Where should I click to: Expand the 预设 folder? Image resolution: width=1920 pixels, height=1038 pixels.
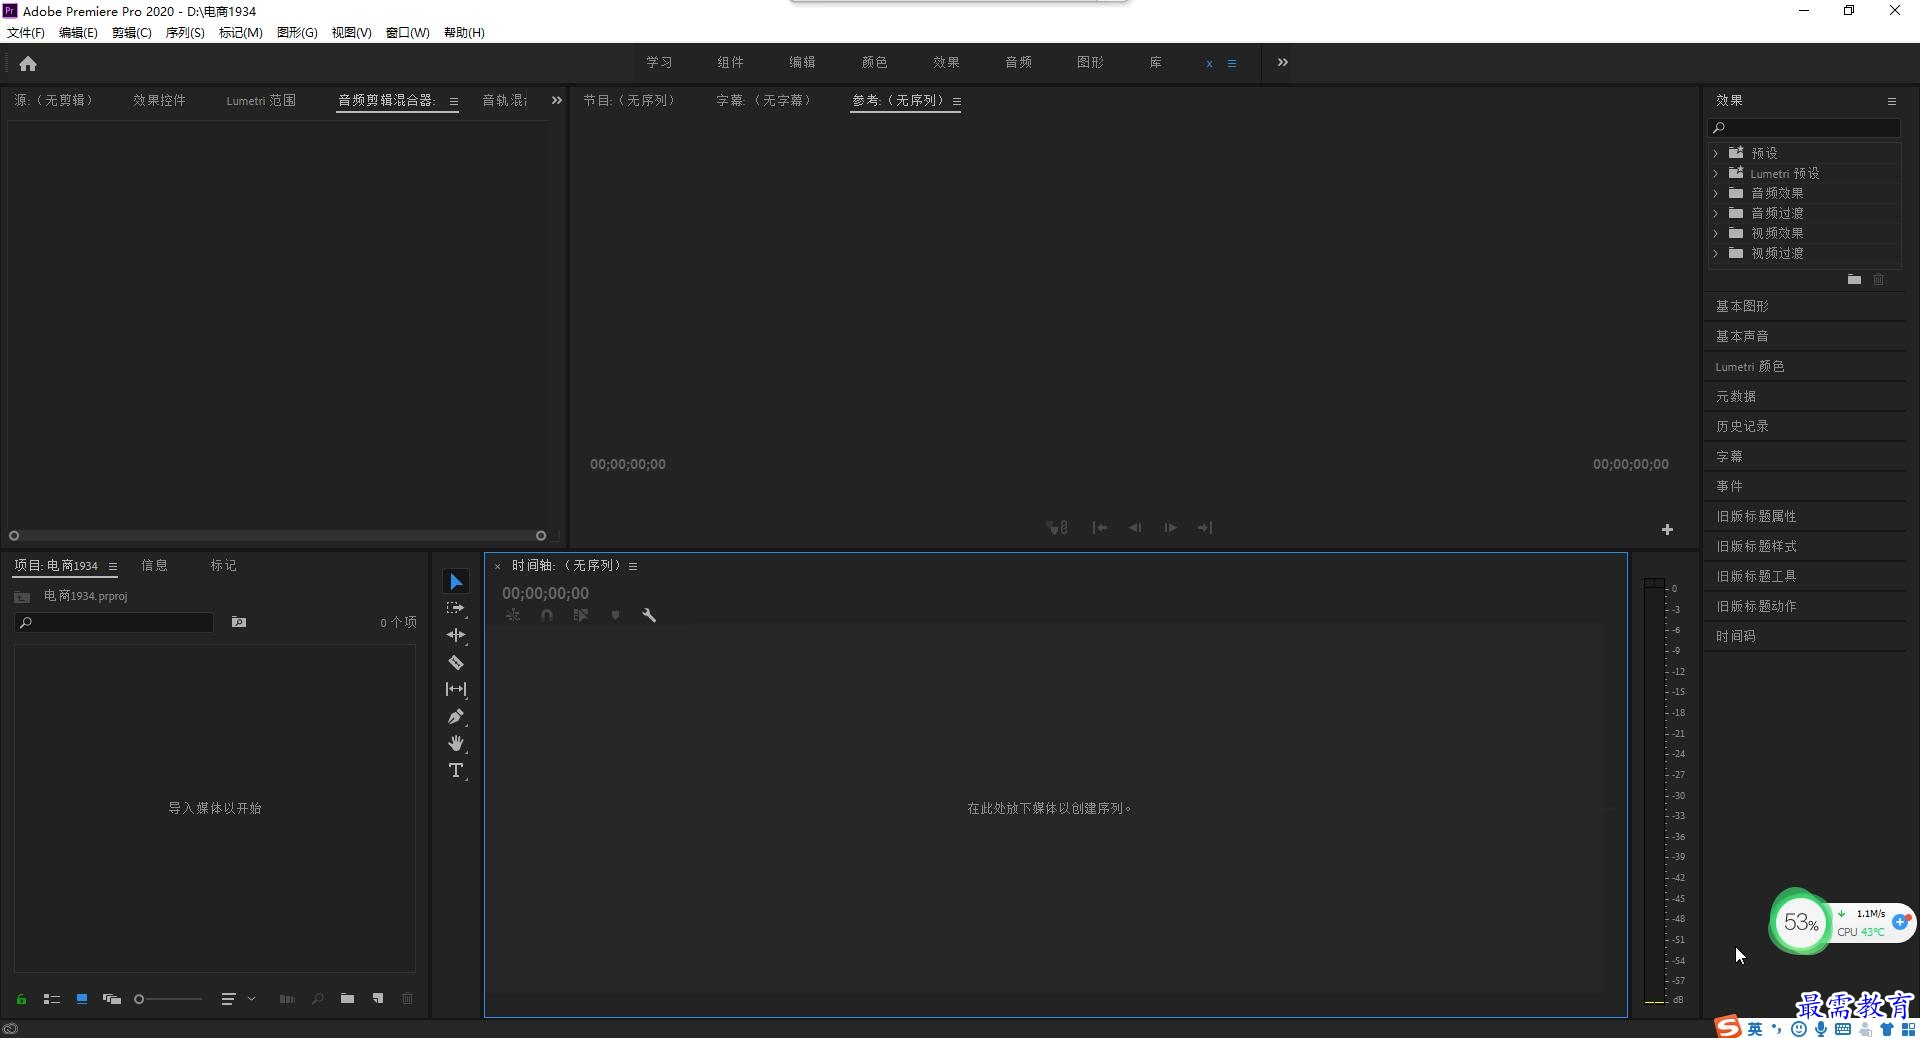1716,153
